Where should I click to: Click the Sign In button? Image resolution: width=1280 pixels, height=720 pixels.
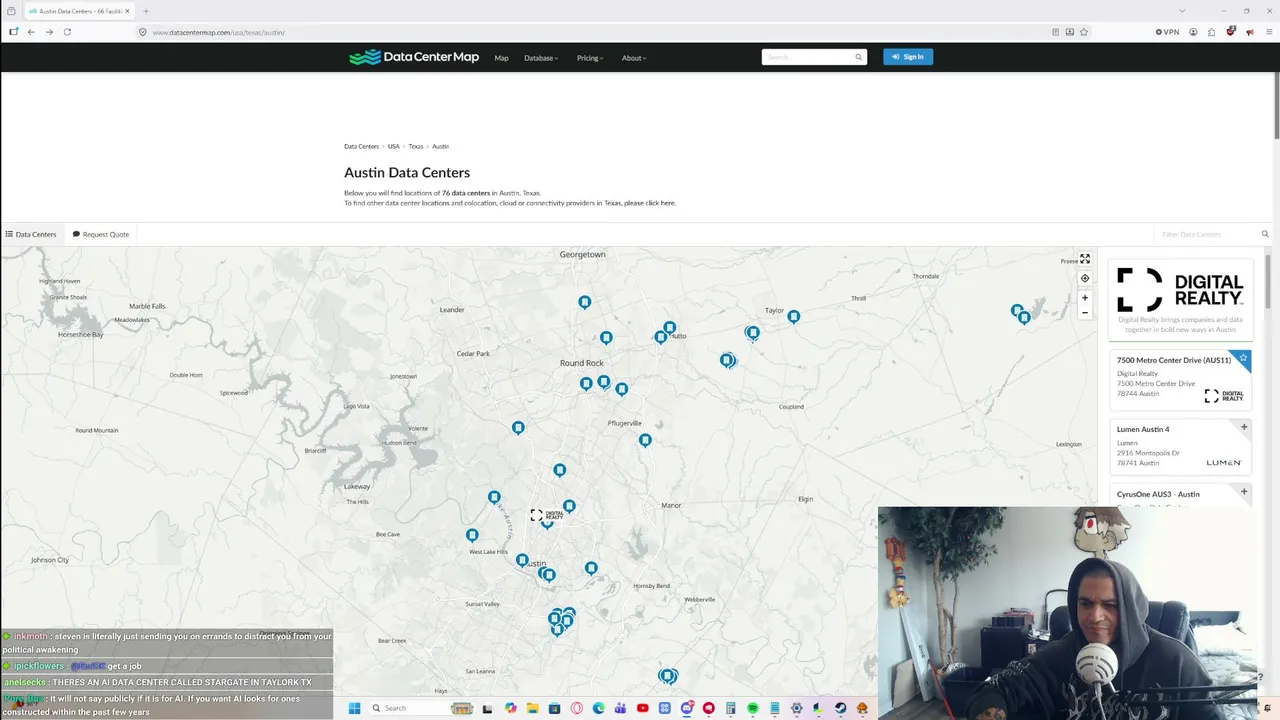(908, 57)
